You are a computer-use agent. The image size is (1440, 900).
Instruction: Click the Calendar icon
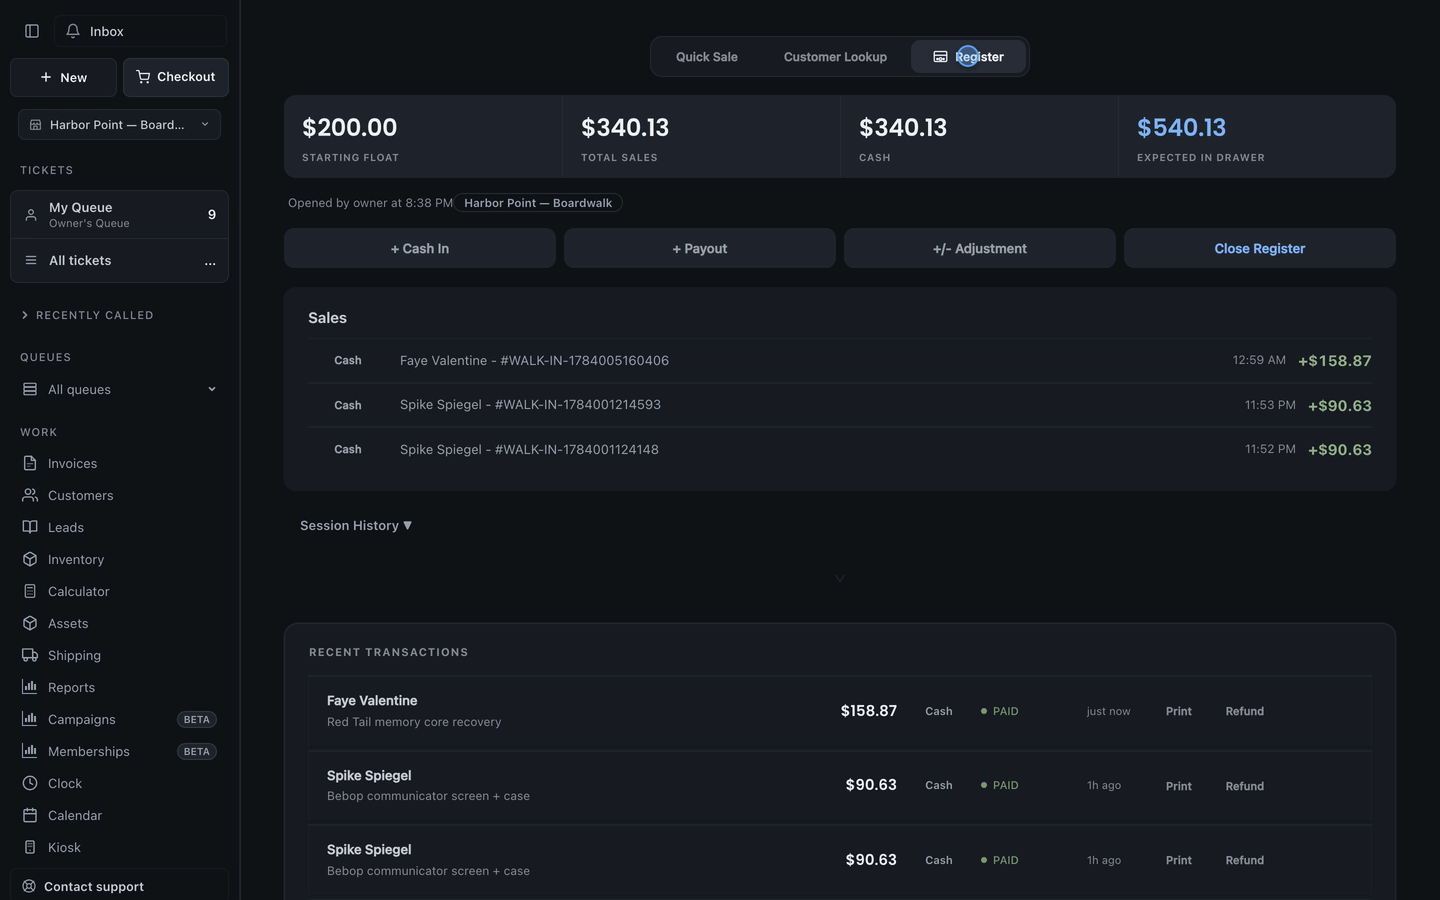tap(30, 815)
